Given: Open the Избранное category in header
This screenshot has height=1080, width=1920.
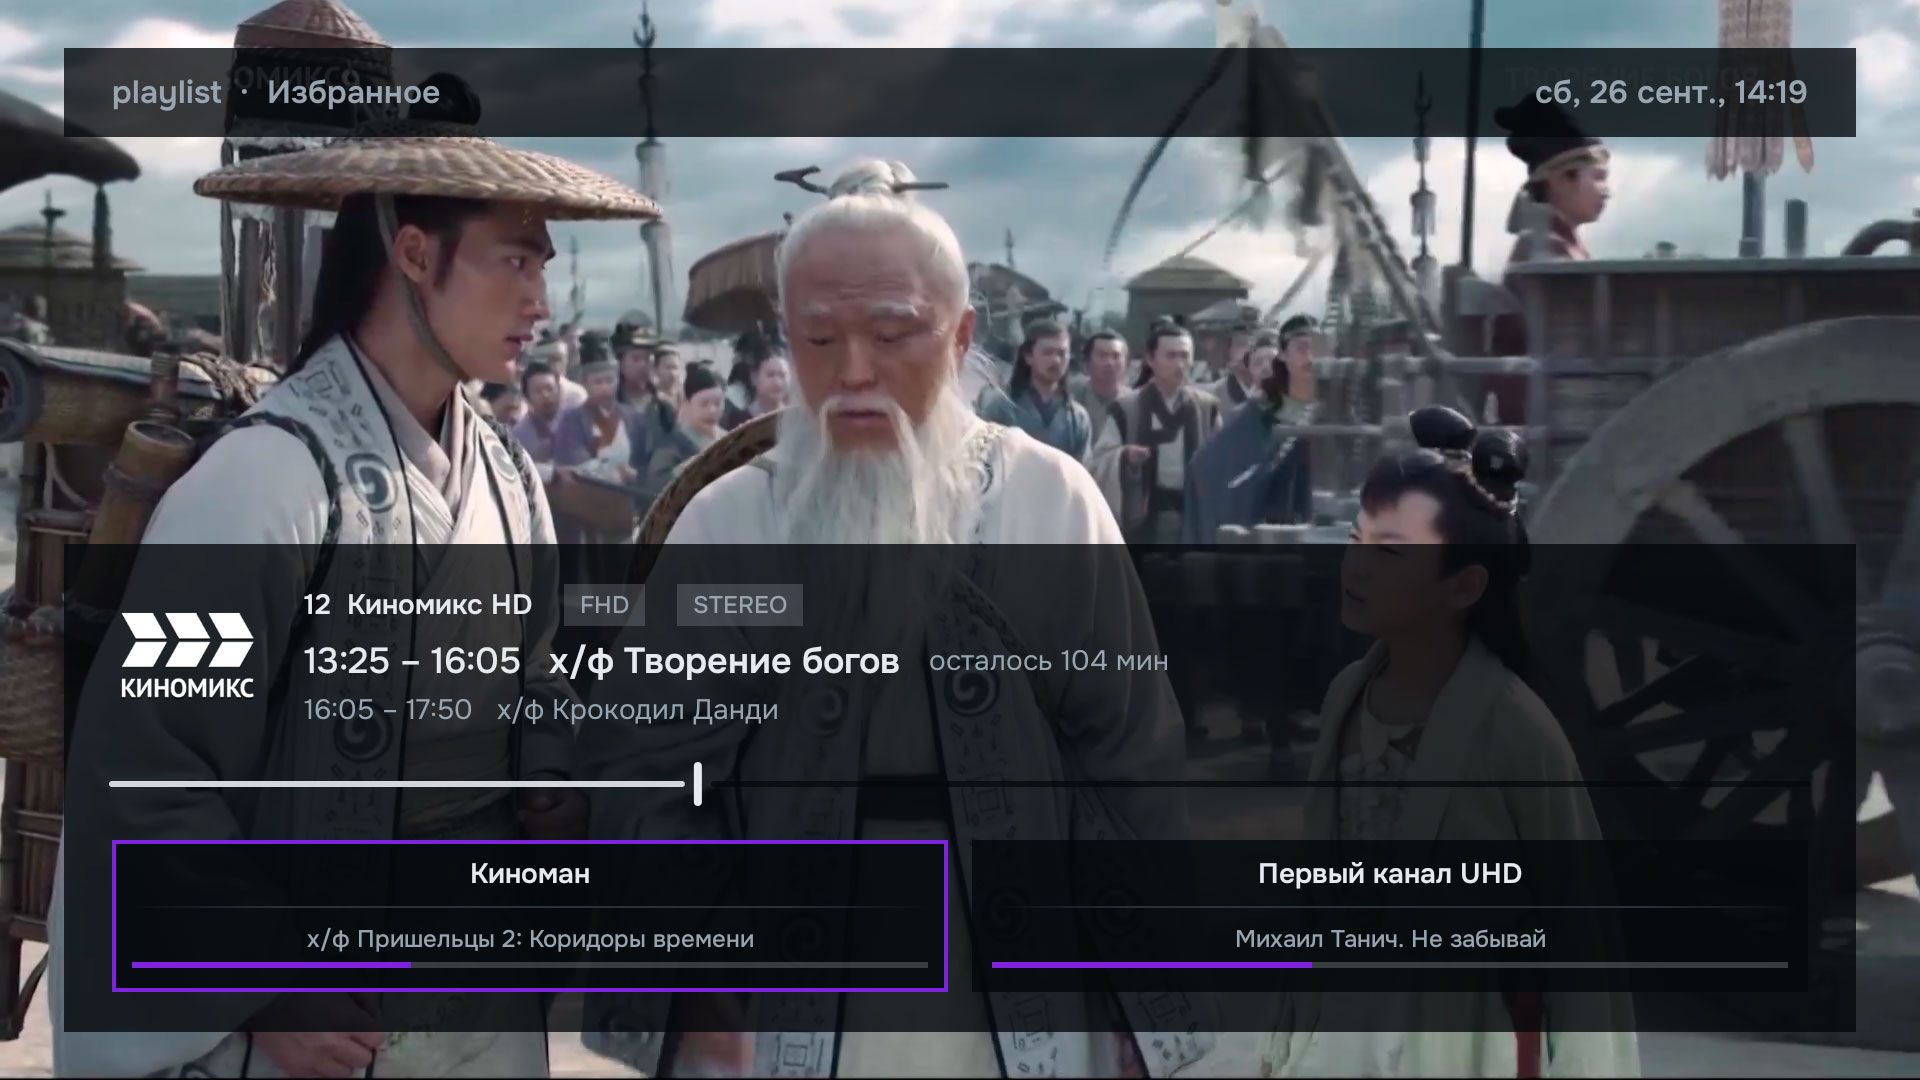Looking at the screenshot, I should pos(353,92).
